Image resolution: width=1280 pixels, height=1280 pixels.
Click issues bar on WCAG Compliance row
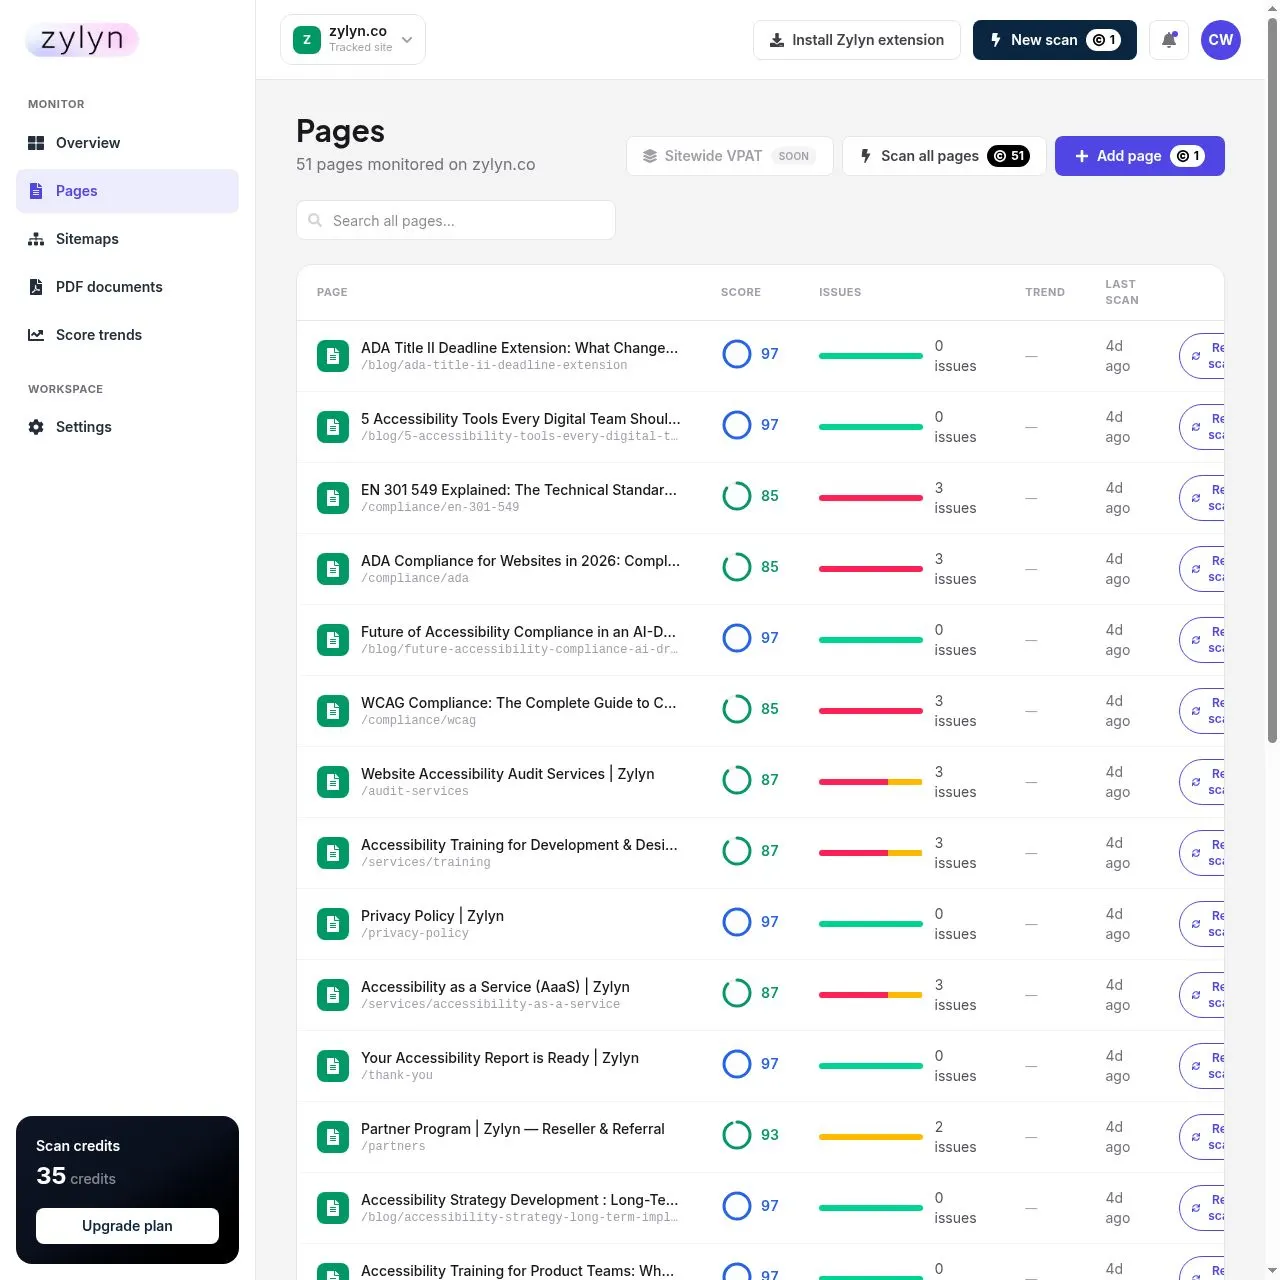click(870, 711)
